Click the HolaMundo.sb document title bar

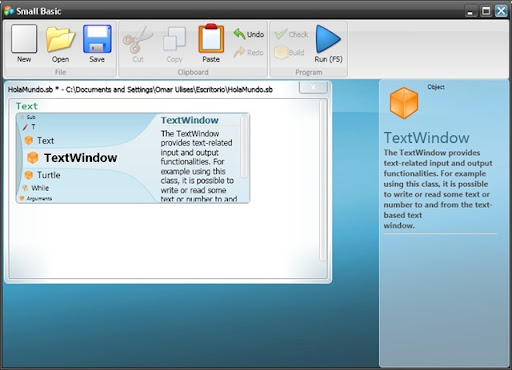pyautogui.click(x=140, y=89)
